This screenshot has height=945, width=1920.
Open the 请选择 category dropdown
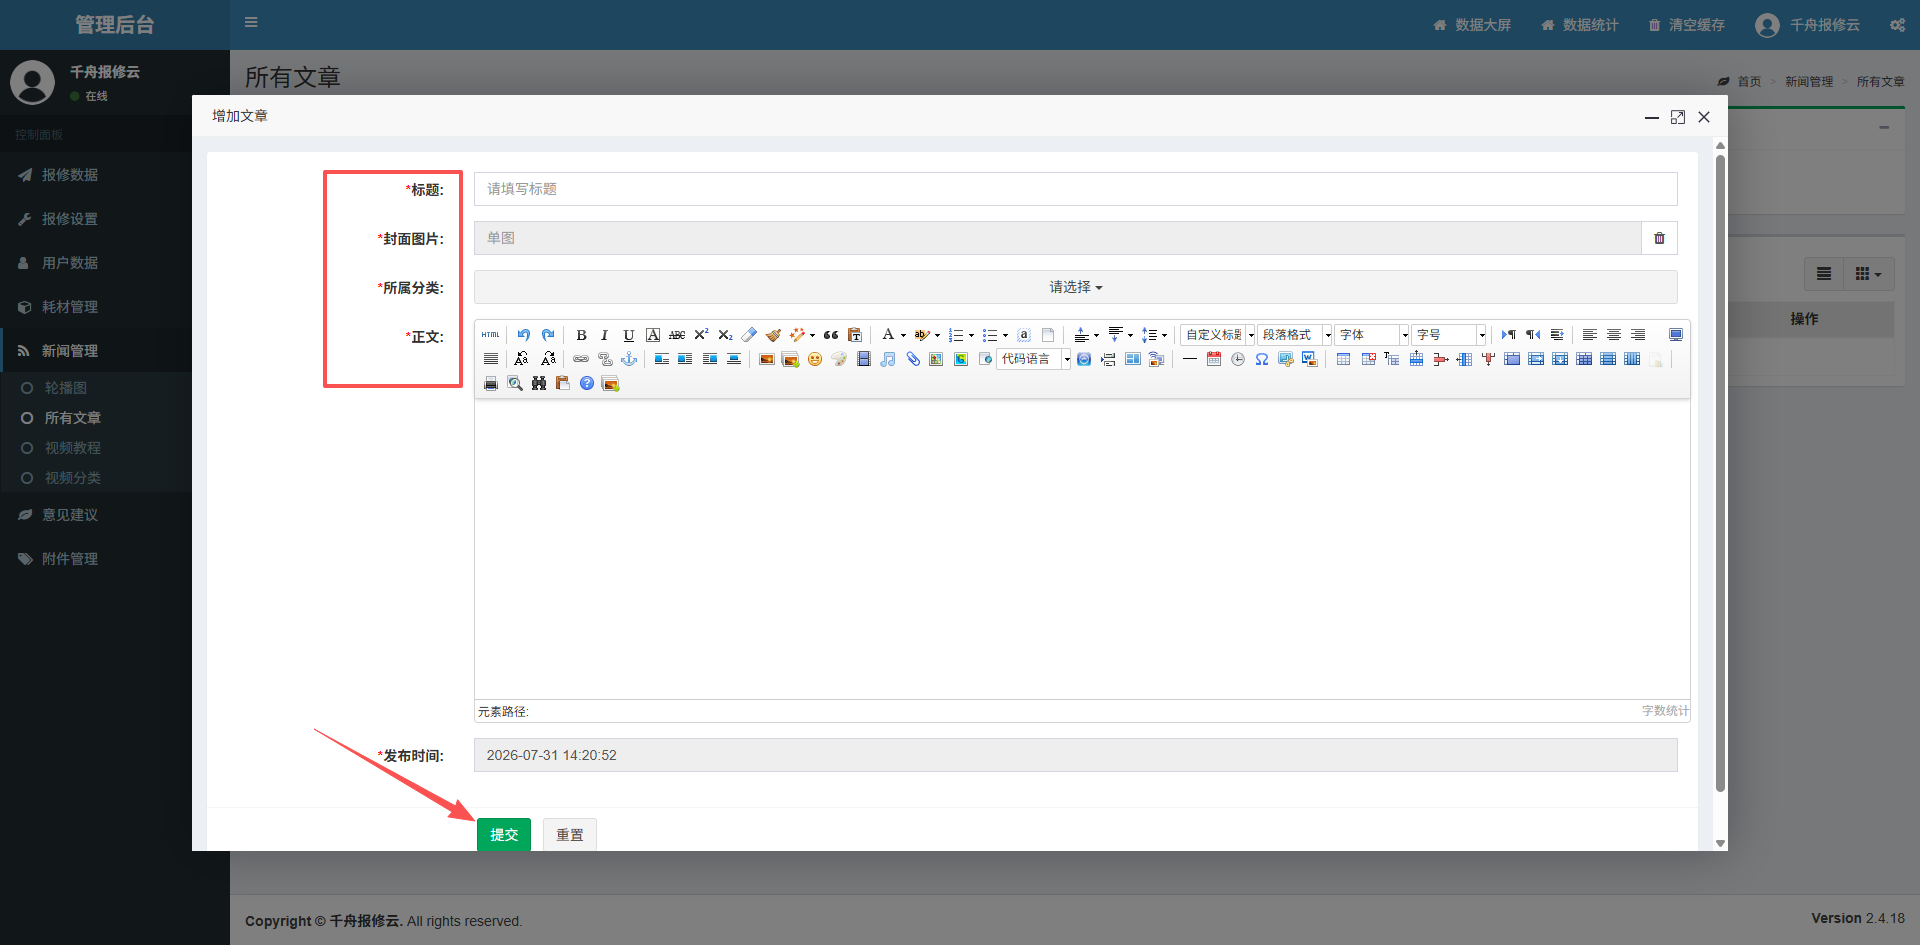coord(1075,287)
